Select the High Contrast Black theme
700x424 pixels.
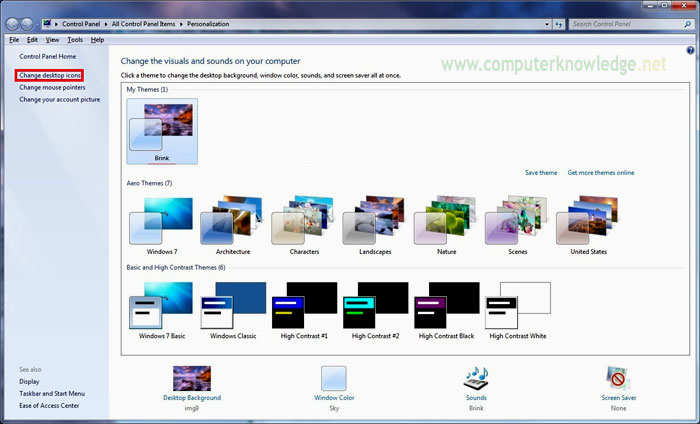(446, 310)
